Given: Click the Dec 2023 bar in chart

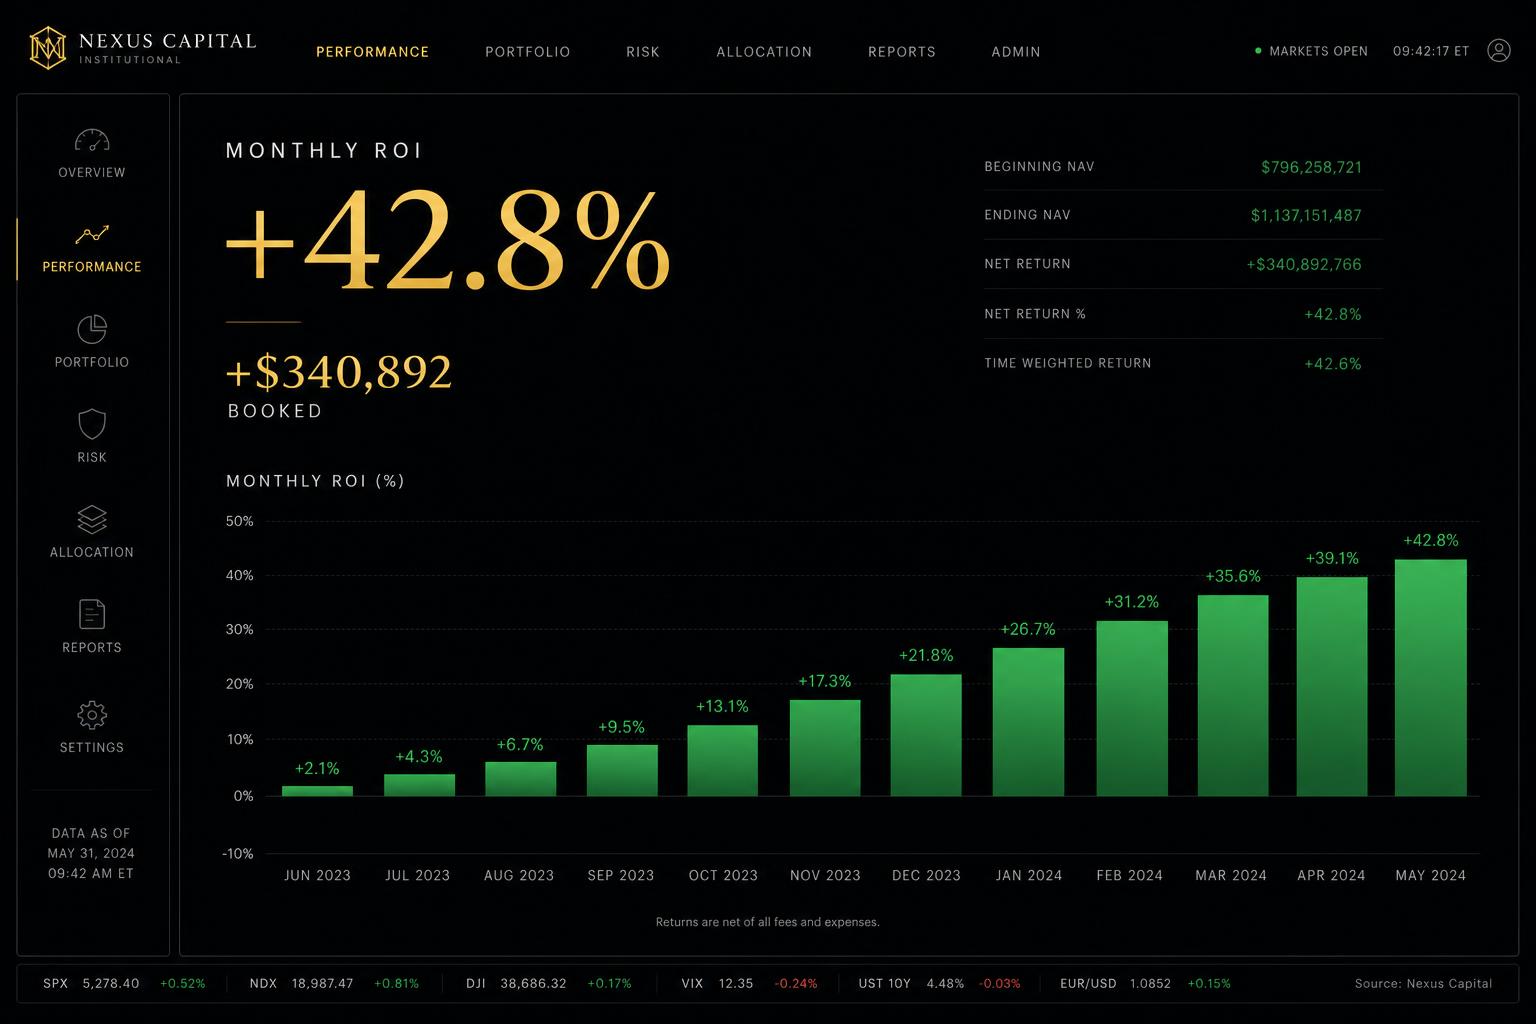Looking at the screenshot, I should tap(926, 735).
